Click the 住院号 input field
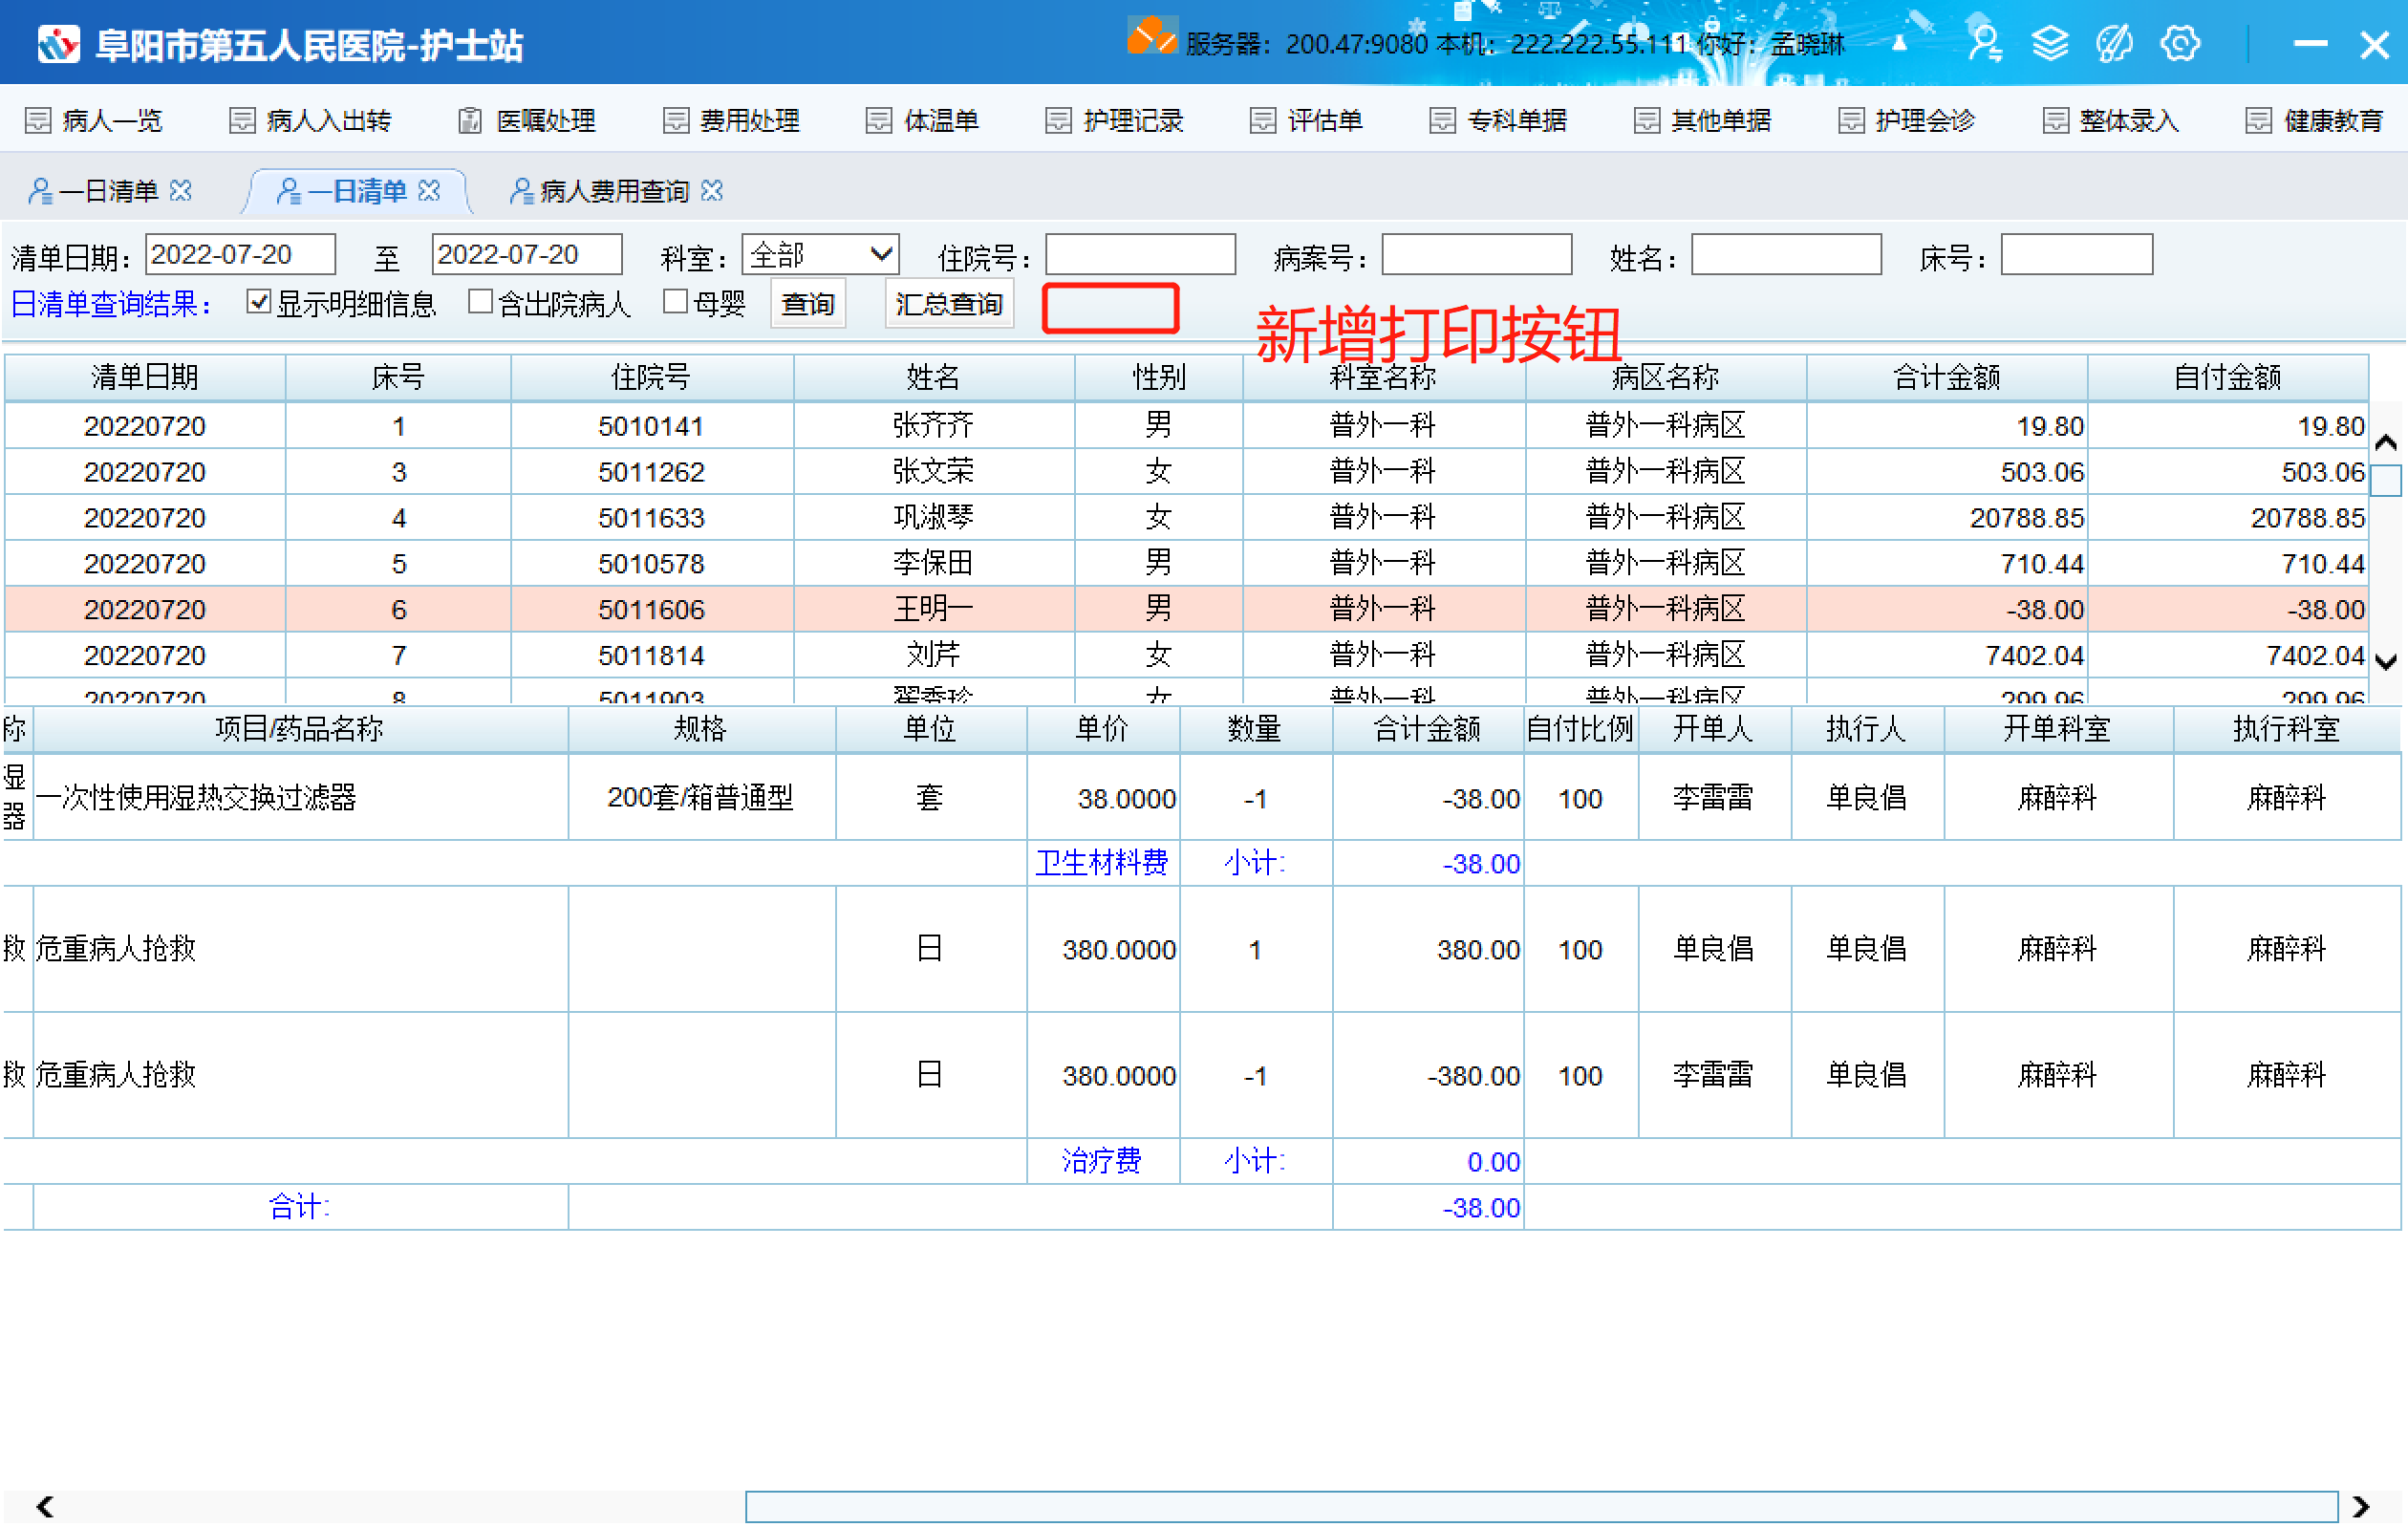This screenshot has height=1527, width=2408. pos(1140,255)
